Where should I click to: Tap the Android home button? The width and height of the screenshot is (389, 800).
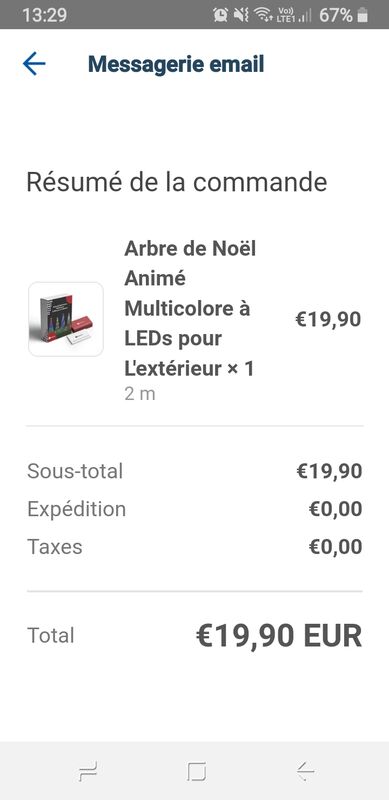197,771
